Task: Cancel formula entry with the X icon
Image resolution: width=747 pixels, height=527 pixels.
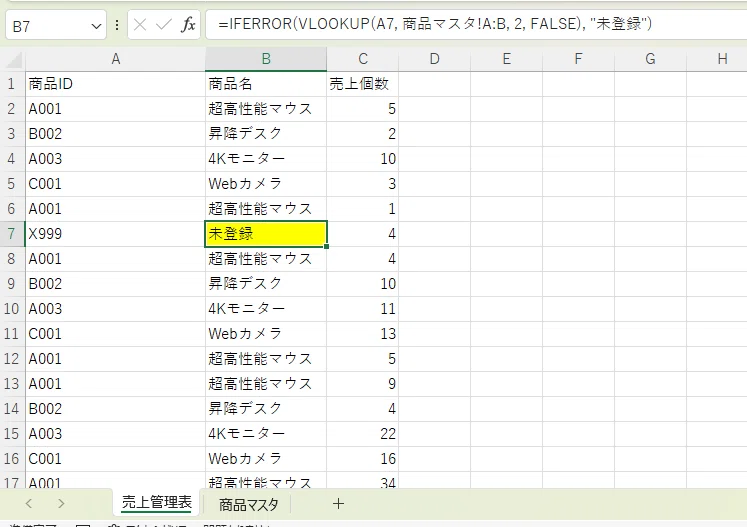Action: tap(140, 24)
